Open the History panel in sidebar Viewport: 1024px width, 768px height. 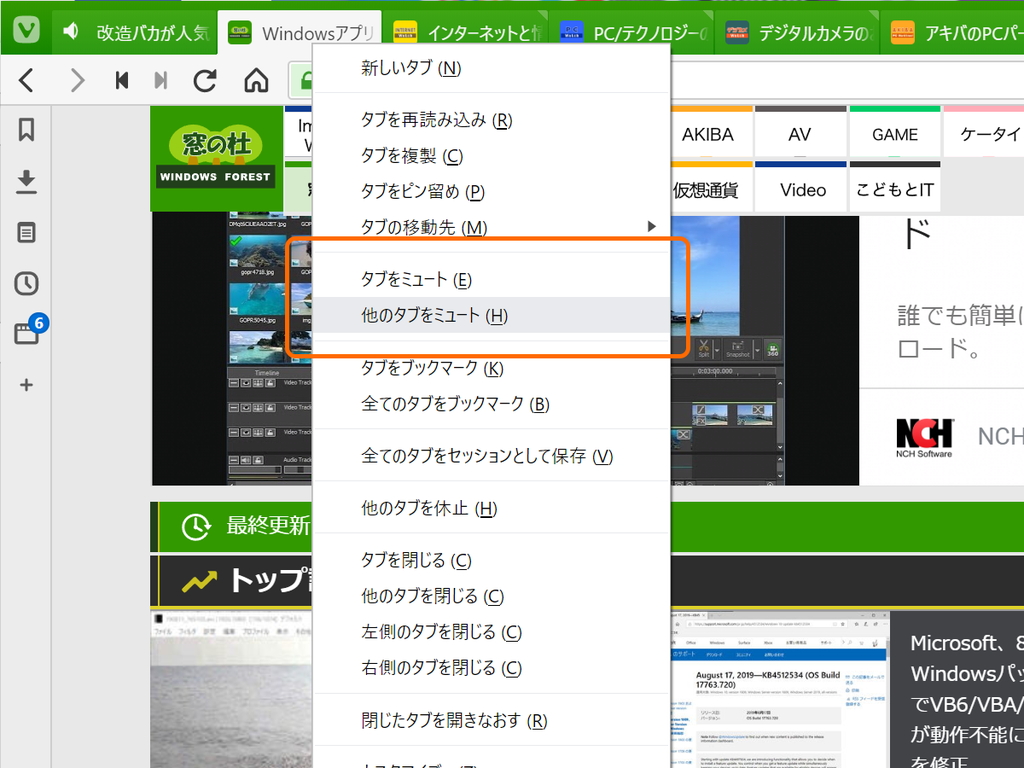coord(26,283)
